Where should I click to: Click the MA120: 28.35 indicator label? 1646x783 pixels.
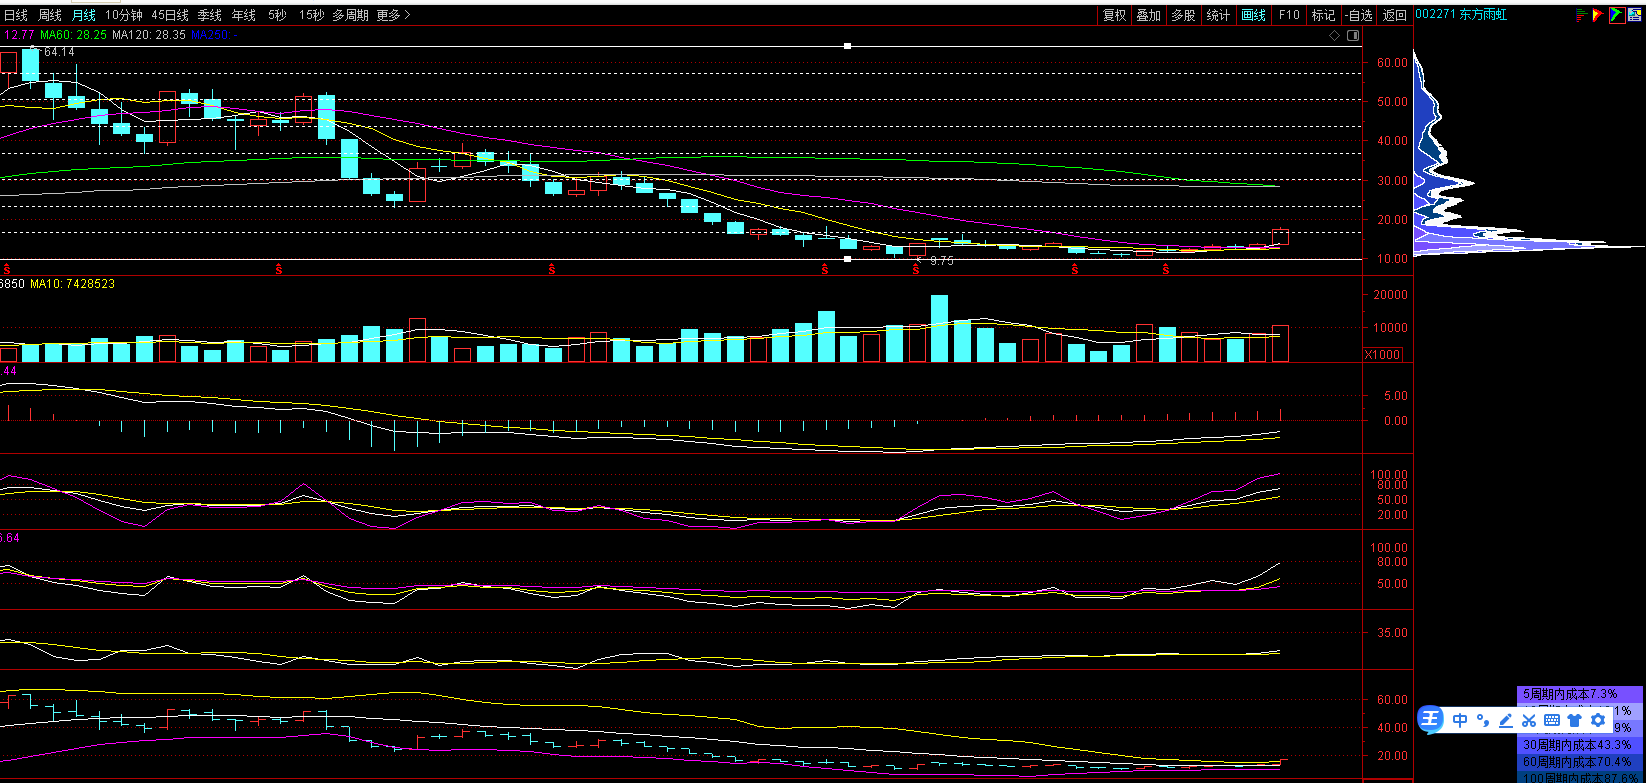coord(148,35)
